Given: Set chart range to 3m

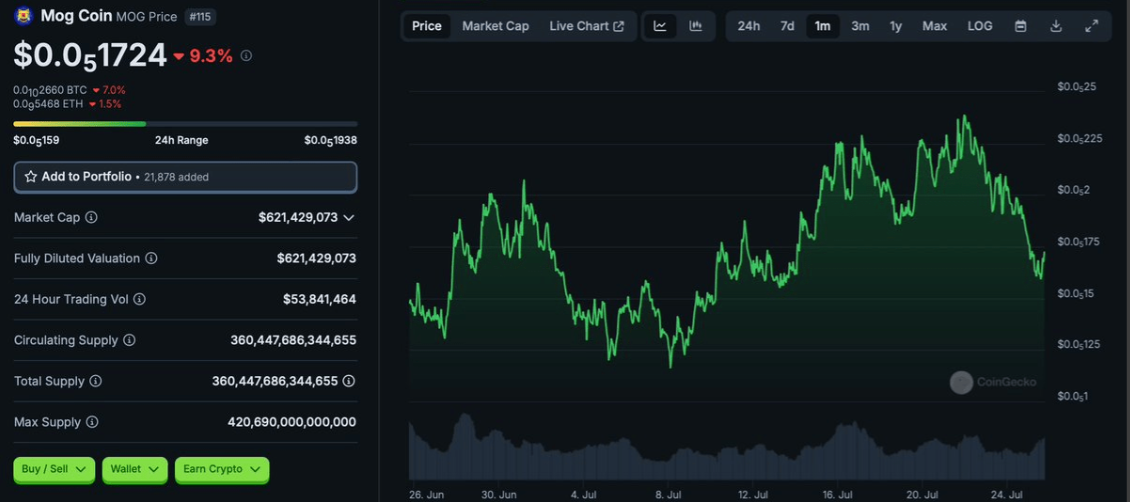Looking at the screenshot, I should click(860, 26).
